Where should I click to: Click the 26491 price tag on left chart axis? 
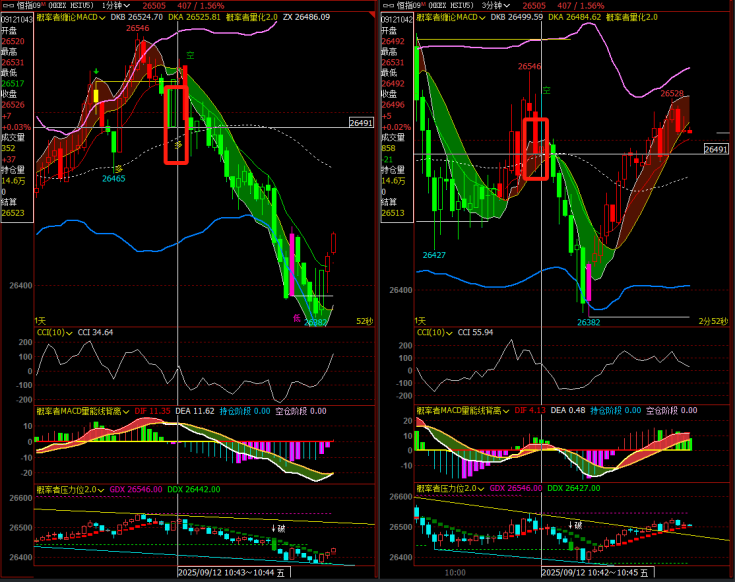coord(361,122)
